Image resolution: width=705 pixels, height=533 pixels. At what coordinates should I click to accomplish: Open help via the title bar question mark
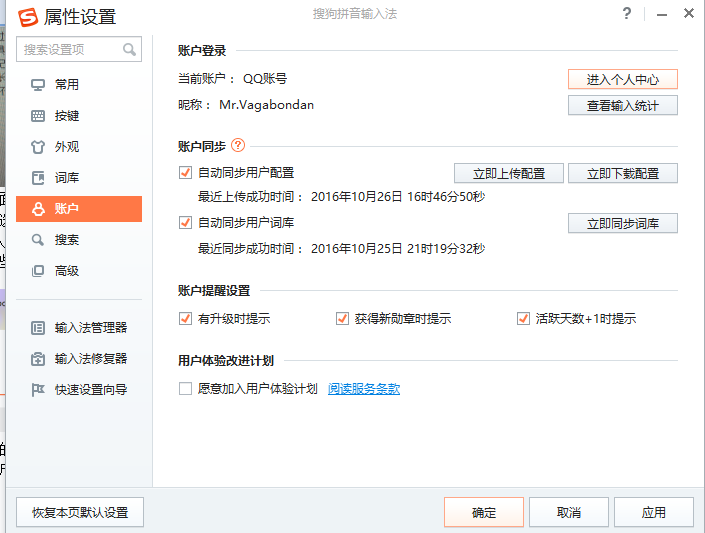click(x=627, y=13)
